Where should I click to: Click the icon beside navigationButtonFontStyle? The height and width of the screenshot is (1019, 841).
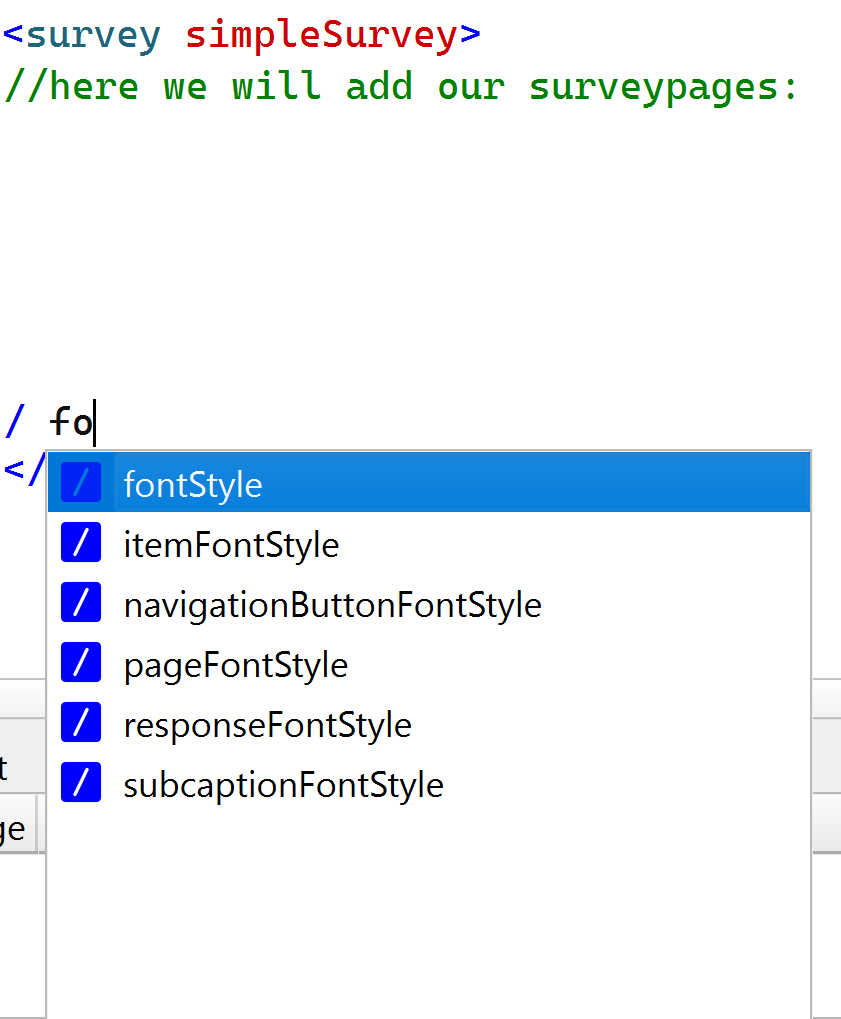[x=81, y=604]
